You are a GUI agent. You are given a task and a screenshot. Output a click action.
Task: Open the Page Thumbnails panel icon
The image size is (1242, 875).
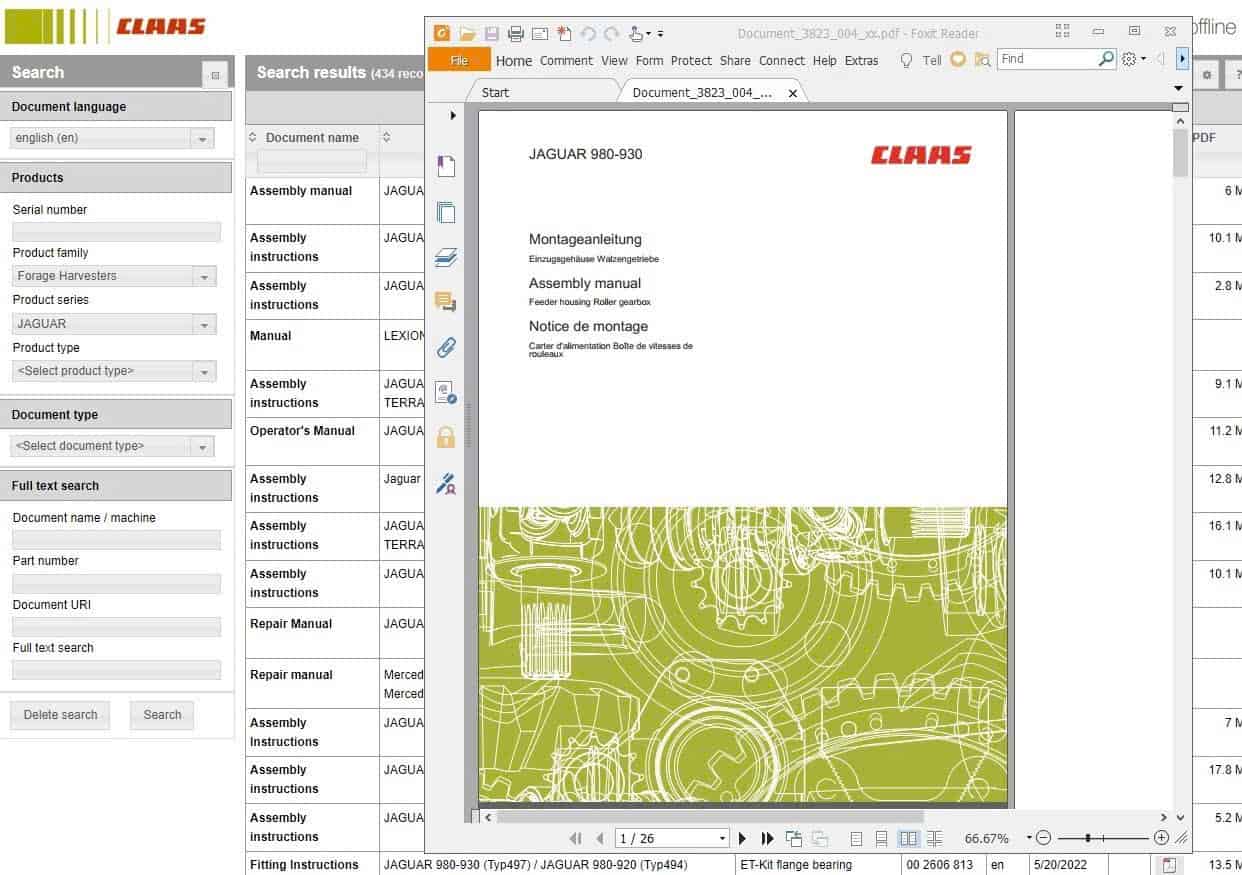[x=446, y=211]
